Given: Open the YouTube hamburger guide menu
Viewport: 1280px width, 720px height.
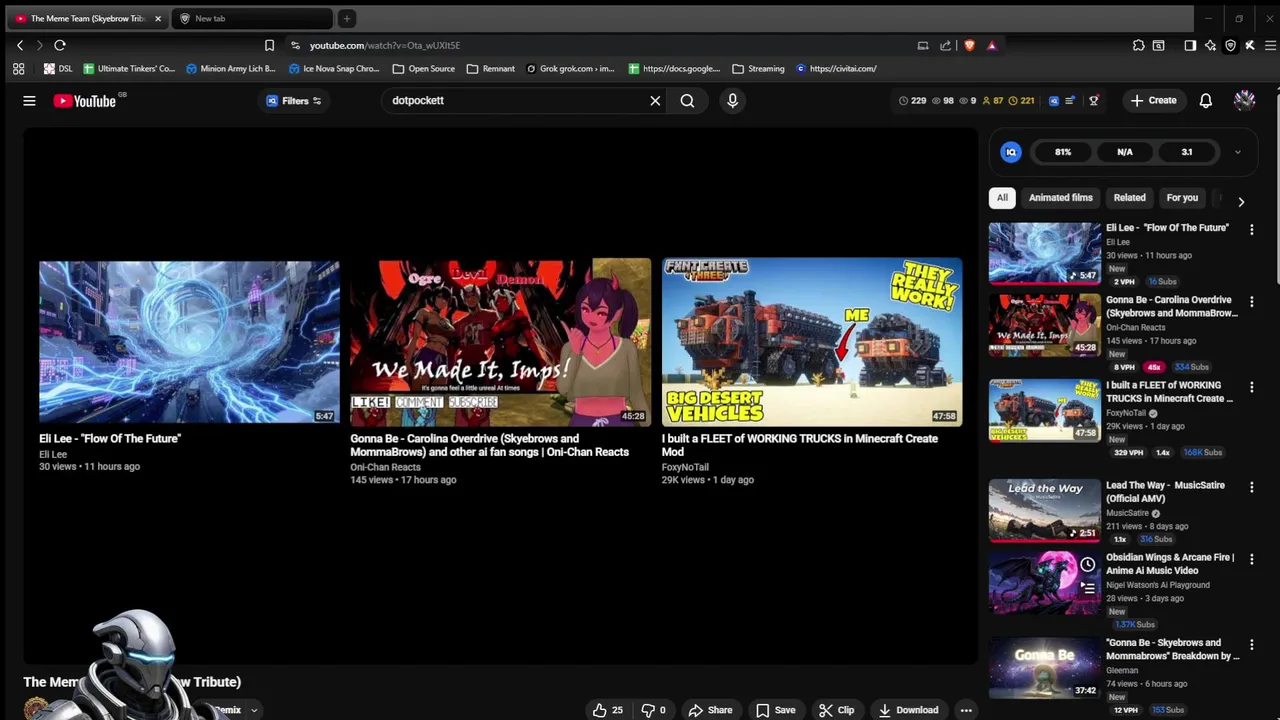Looking at the screenshot, I should pyautogui.click(x=29, y=100).
